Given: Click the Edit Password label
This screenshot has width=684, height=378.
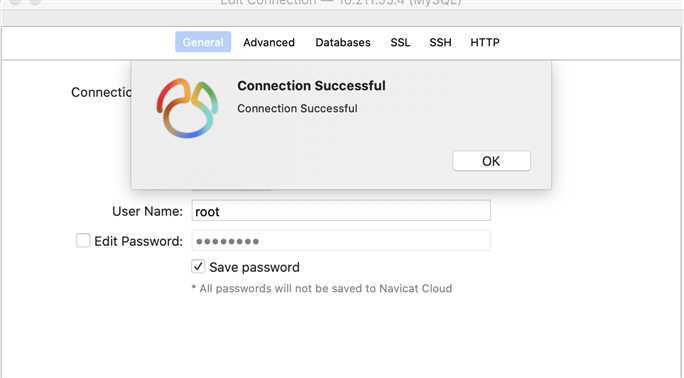Looking at the screenshot, I should [138, 241].
